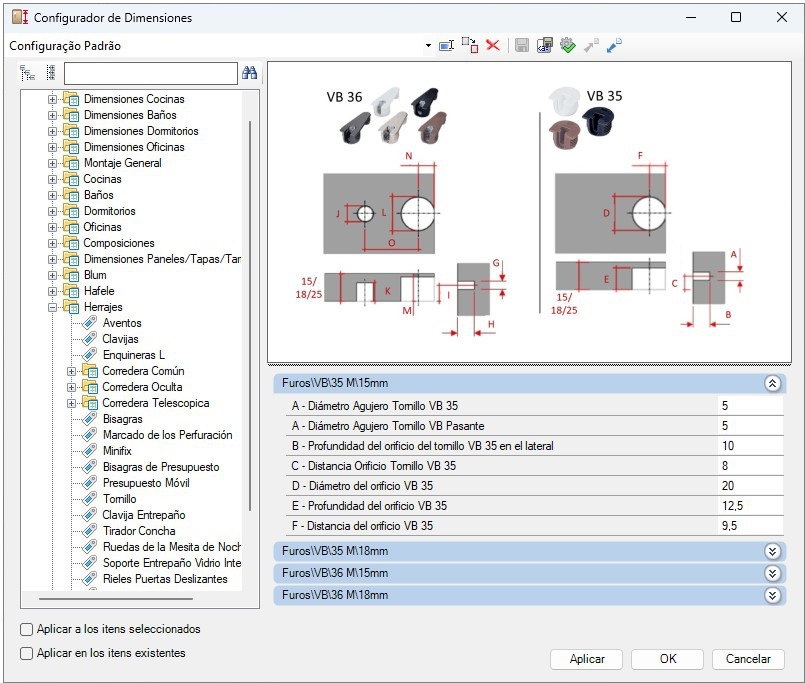The width and height of the screenshot is (805, 683).
Task: Enable Aplicar a los itens seleccionados
Action: tap(27, 630)
